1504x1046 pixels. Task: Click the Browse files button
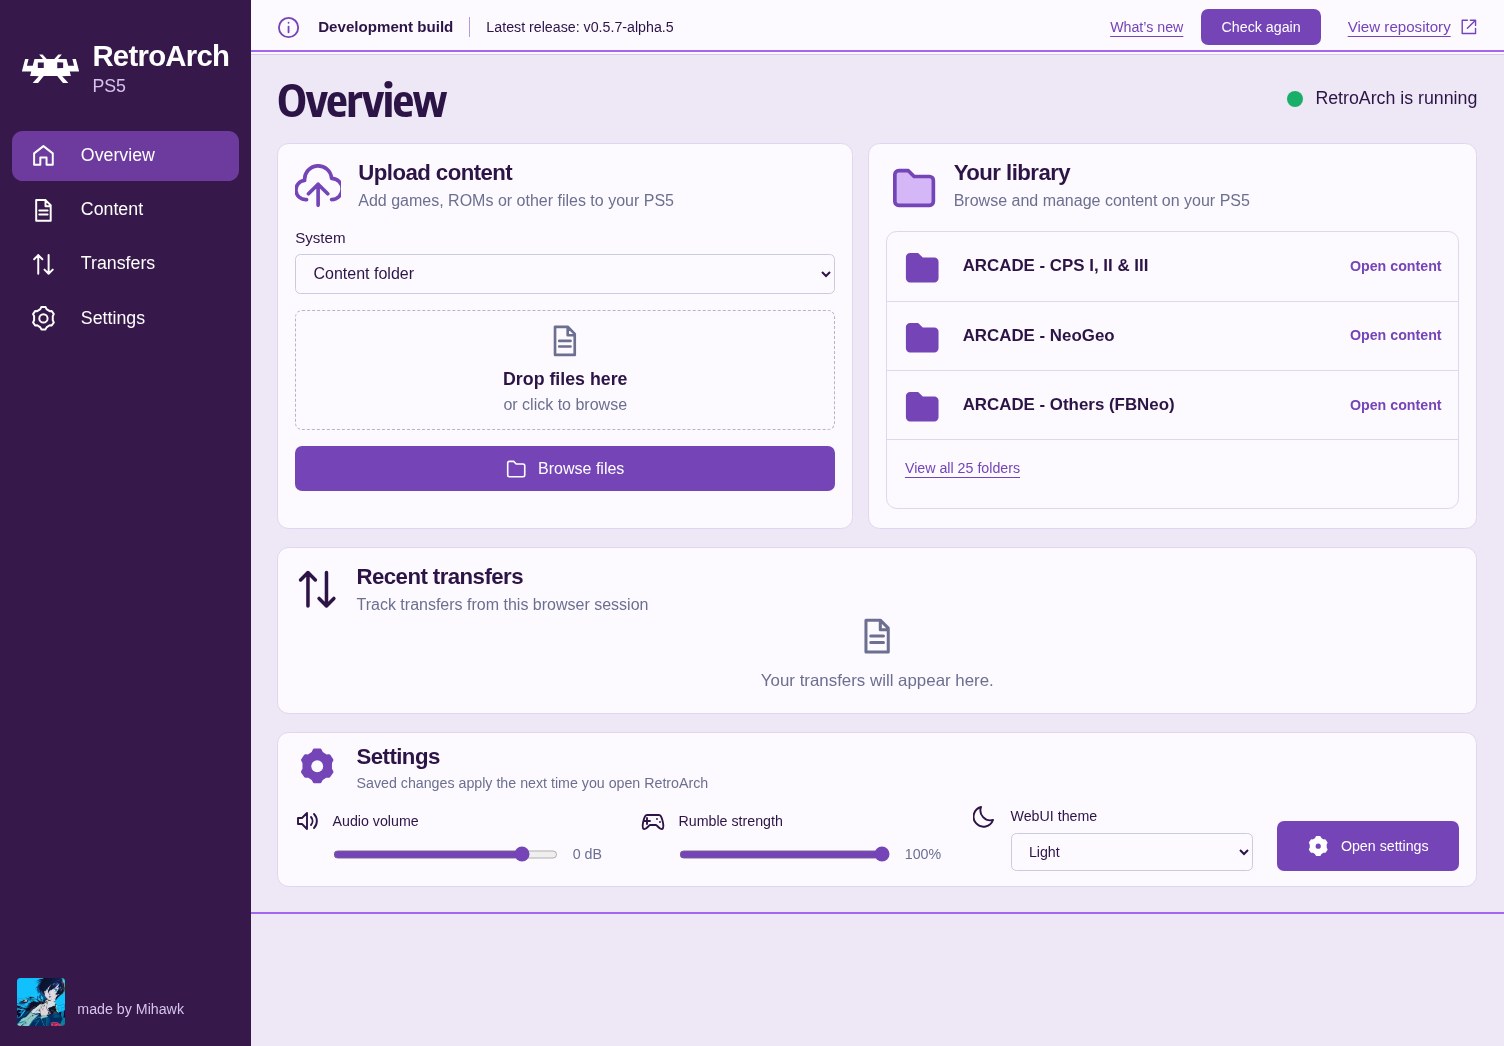[565, 469]
